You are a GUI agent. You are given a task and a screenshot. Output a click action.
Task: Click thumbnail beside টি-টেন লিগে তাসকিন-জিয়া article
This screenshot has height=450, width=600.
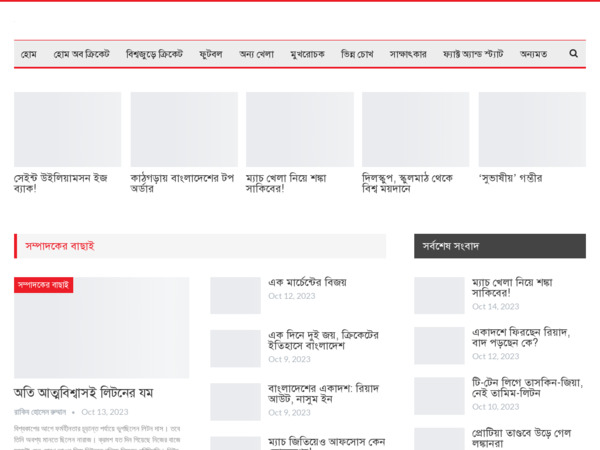(439, 396)
